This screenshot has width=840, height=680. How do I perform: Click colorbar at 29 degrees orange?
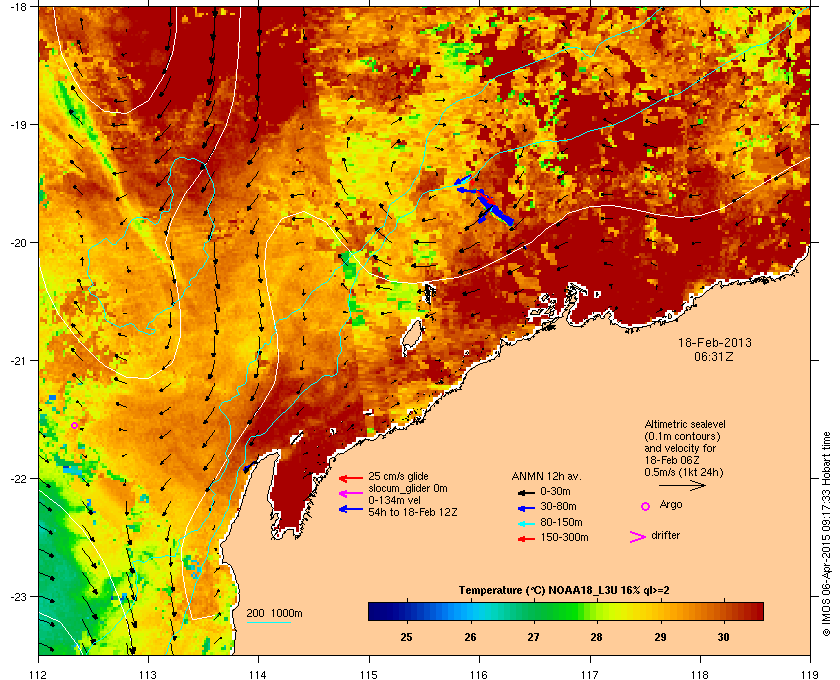pos(660,611)
